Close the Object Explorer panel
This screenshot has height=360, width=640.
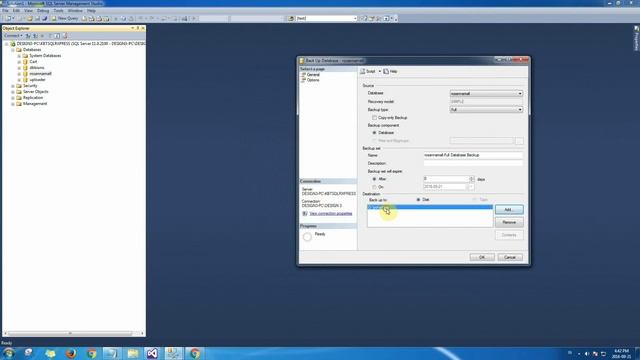143,28
